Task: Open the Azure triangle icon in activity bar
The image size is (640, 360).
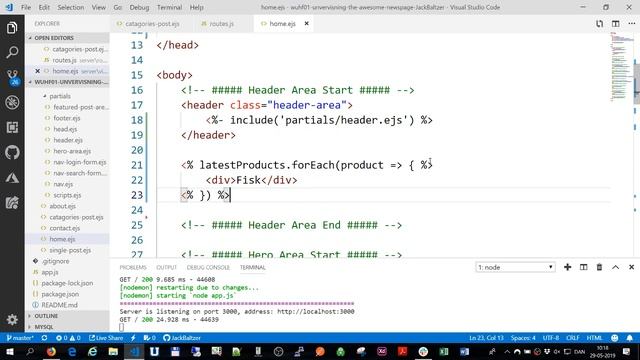Action: click(x=12, y=178)
